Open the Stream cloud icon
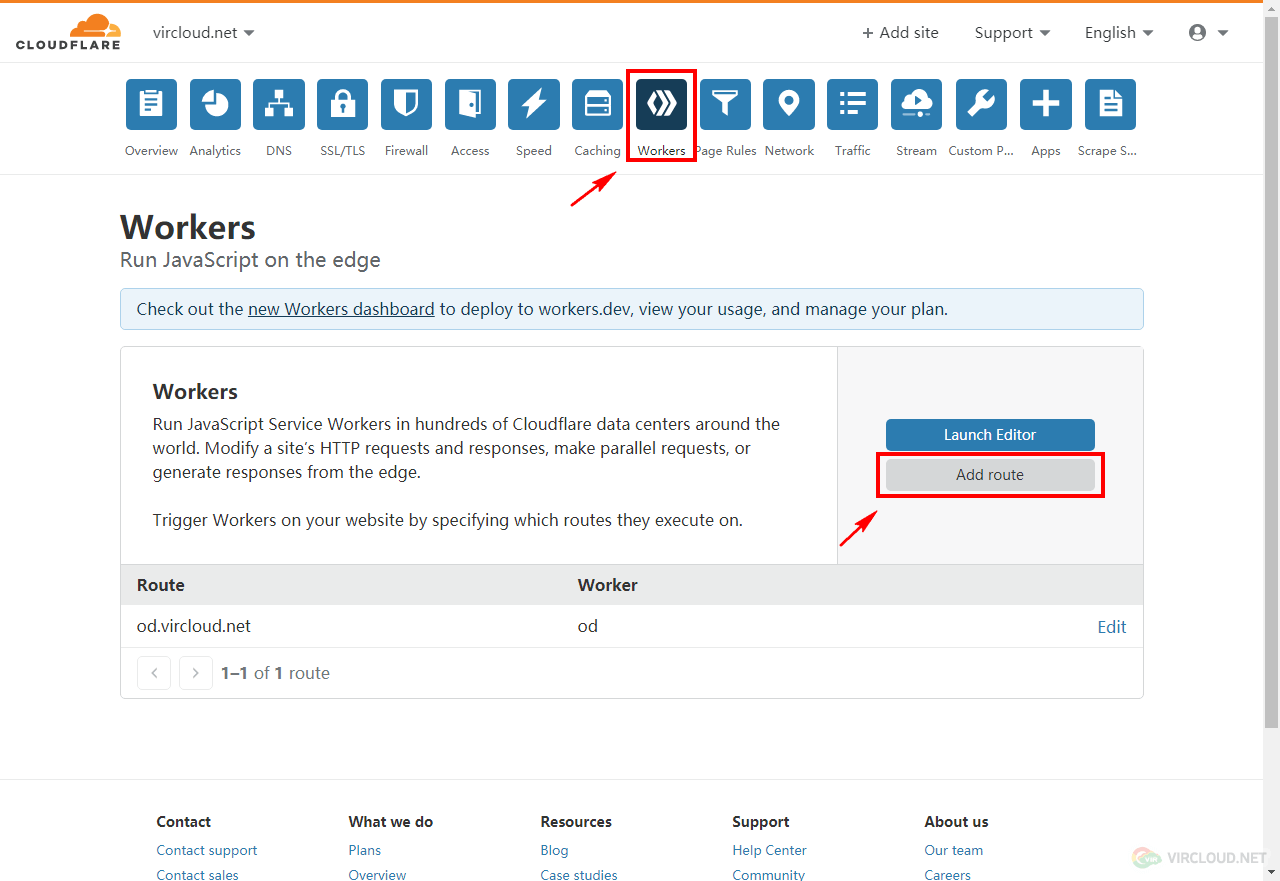Image resolution: width=1280 pixels, height=881 pixels. click(x=916, y=105)
